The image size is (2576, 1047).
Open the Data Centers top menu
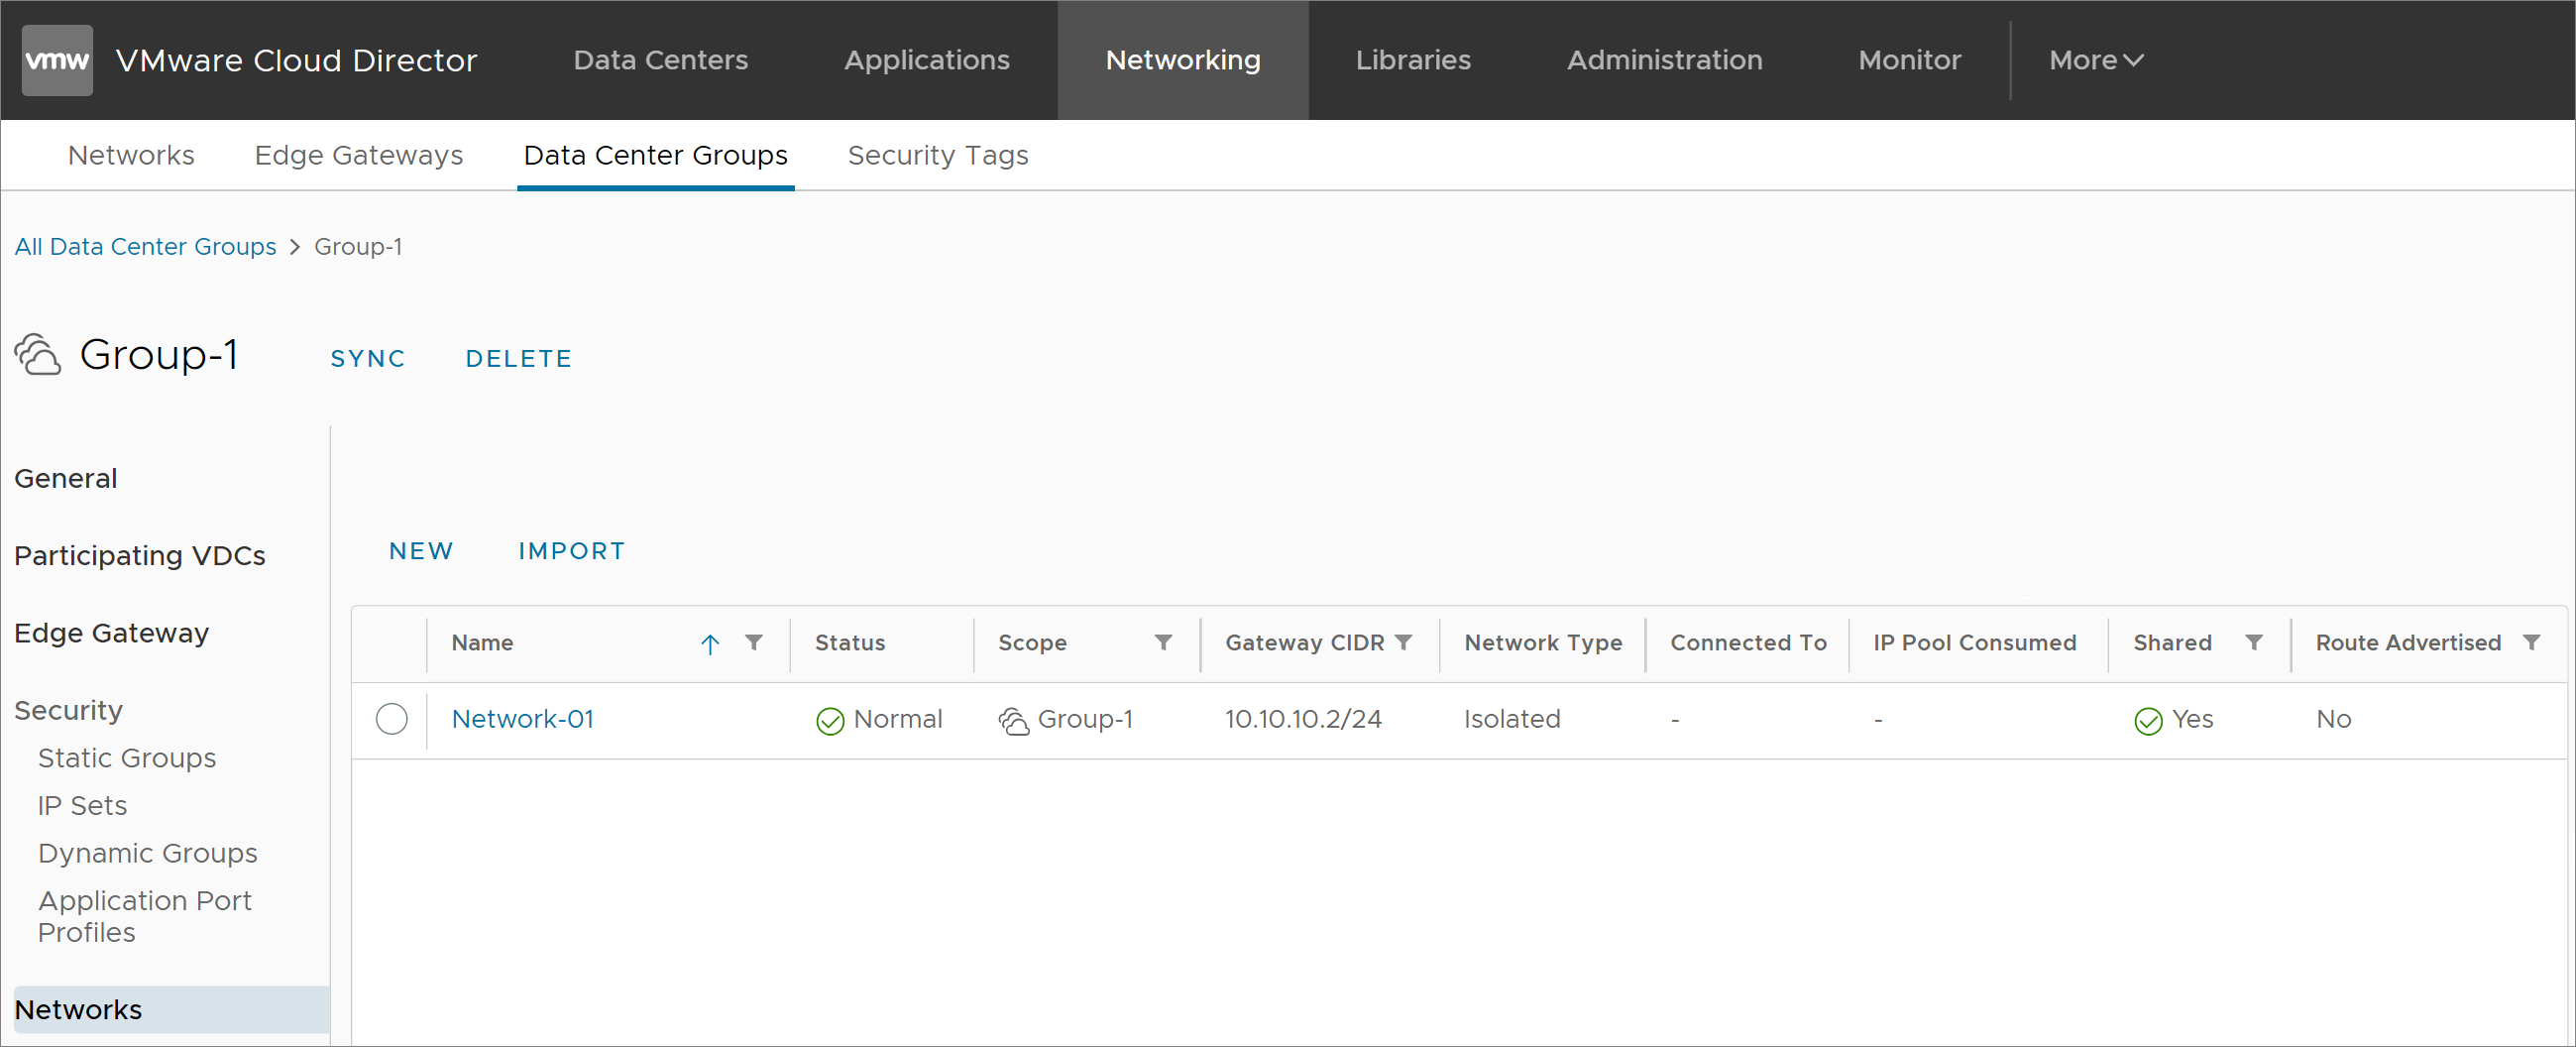661,60
